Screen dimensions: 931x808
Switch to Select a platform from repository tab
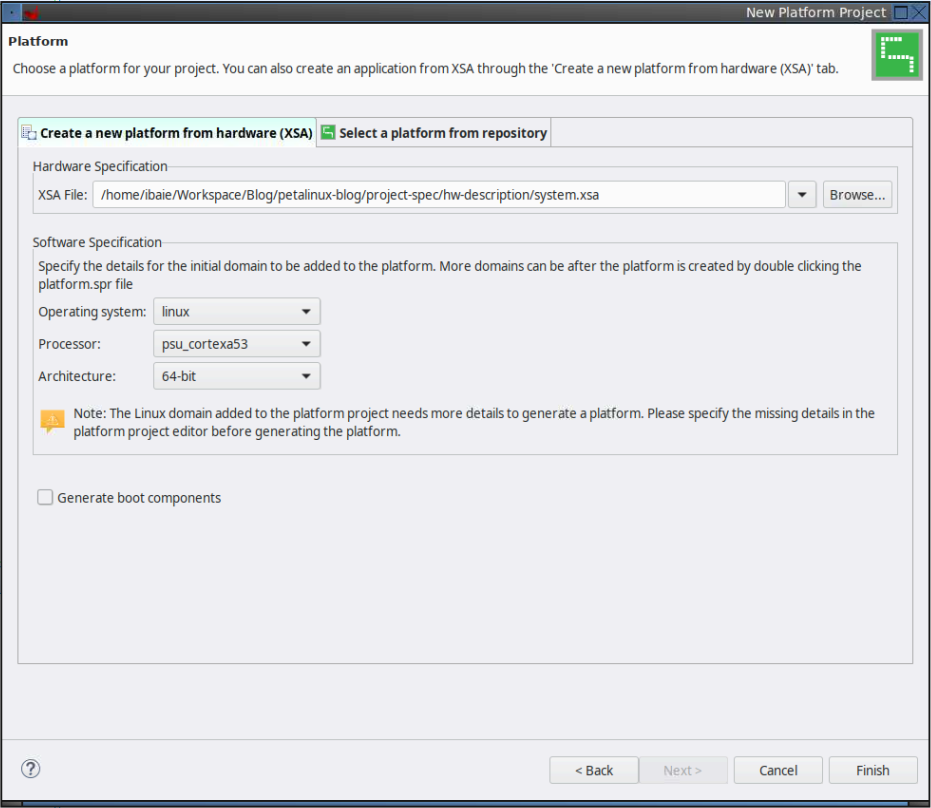pyautogui.click(x=434, y=133)
